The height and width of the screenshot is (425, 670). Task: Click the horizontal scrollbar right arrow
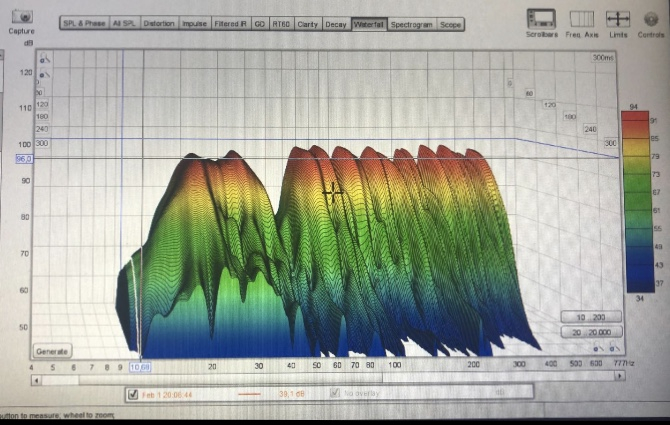[624, 380]
